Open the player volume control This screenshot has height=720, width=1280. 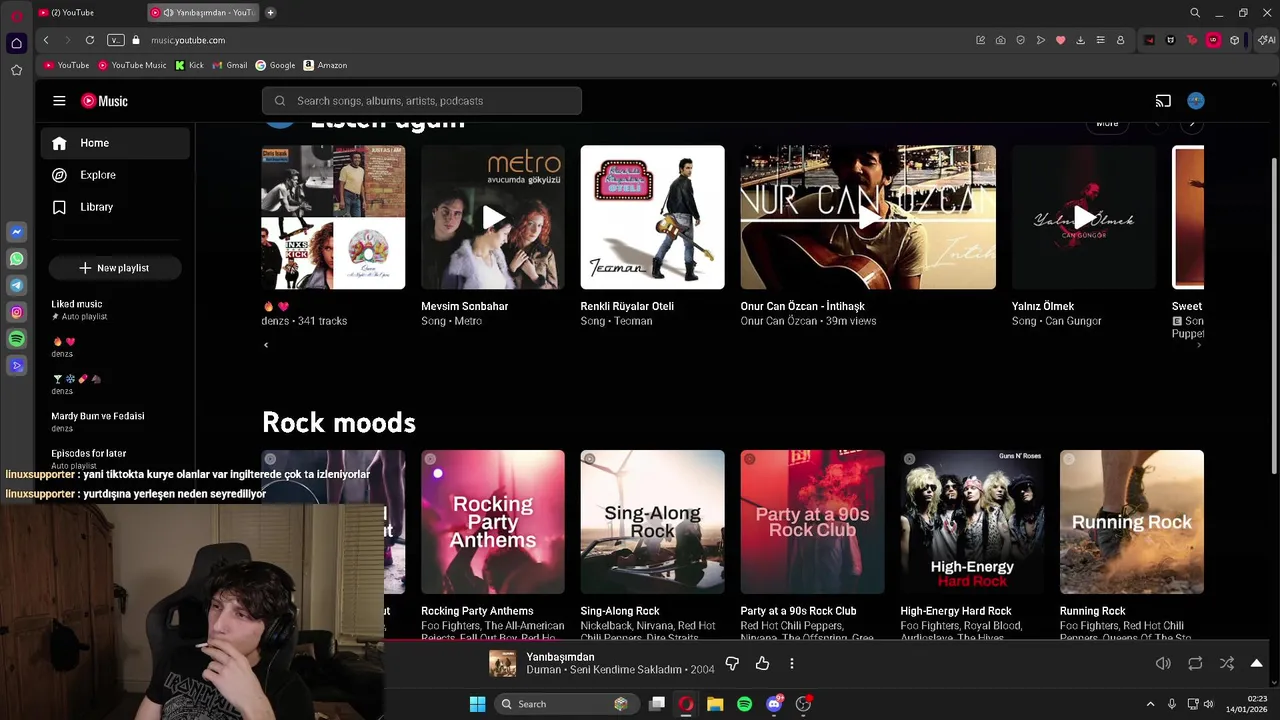(x=1163, y=664)
